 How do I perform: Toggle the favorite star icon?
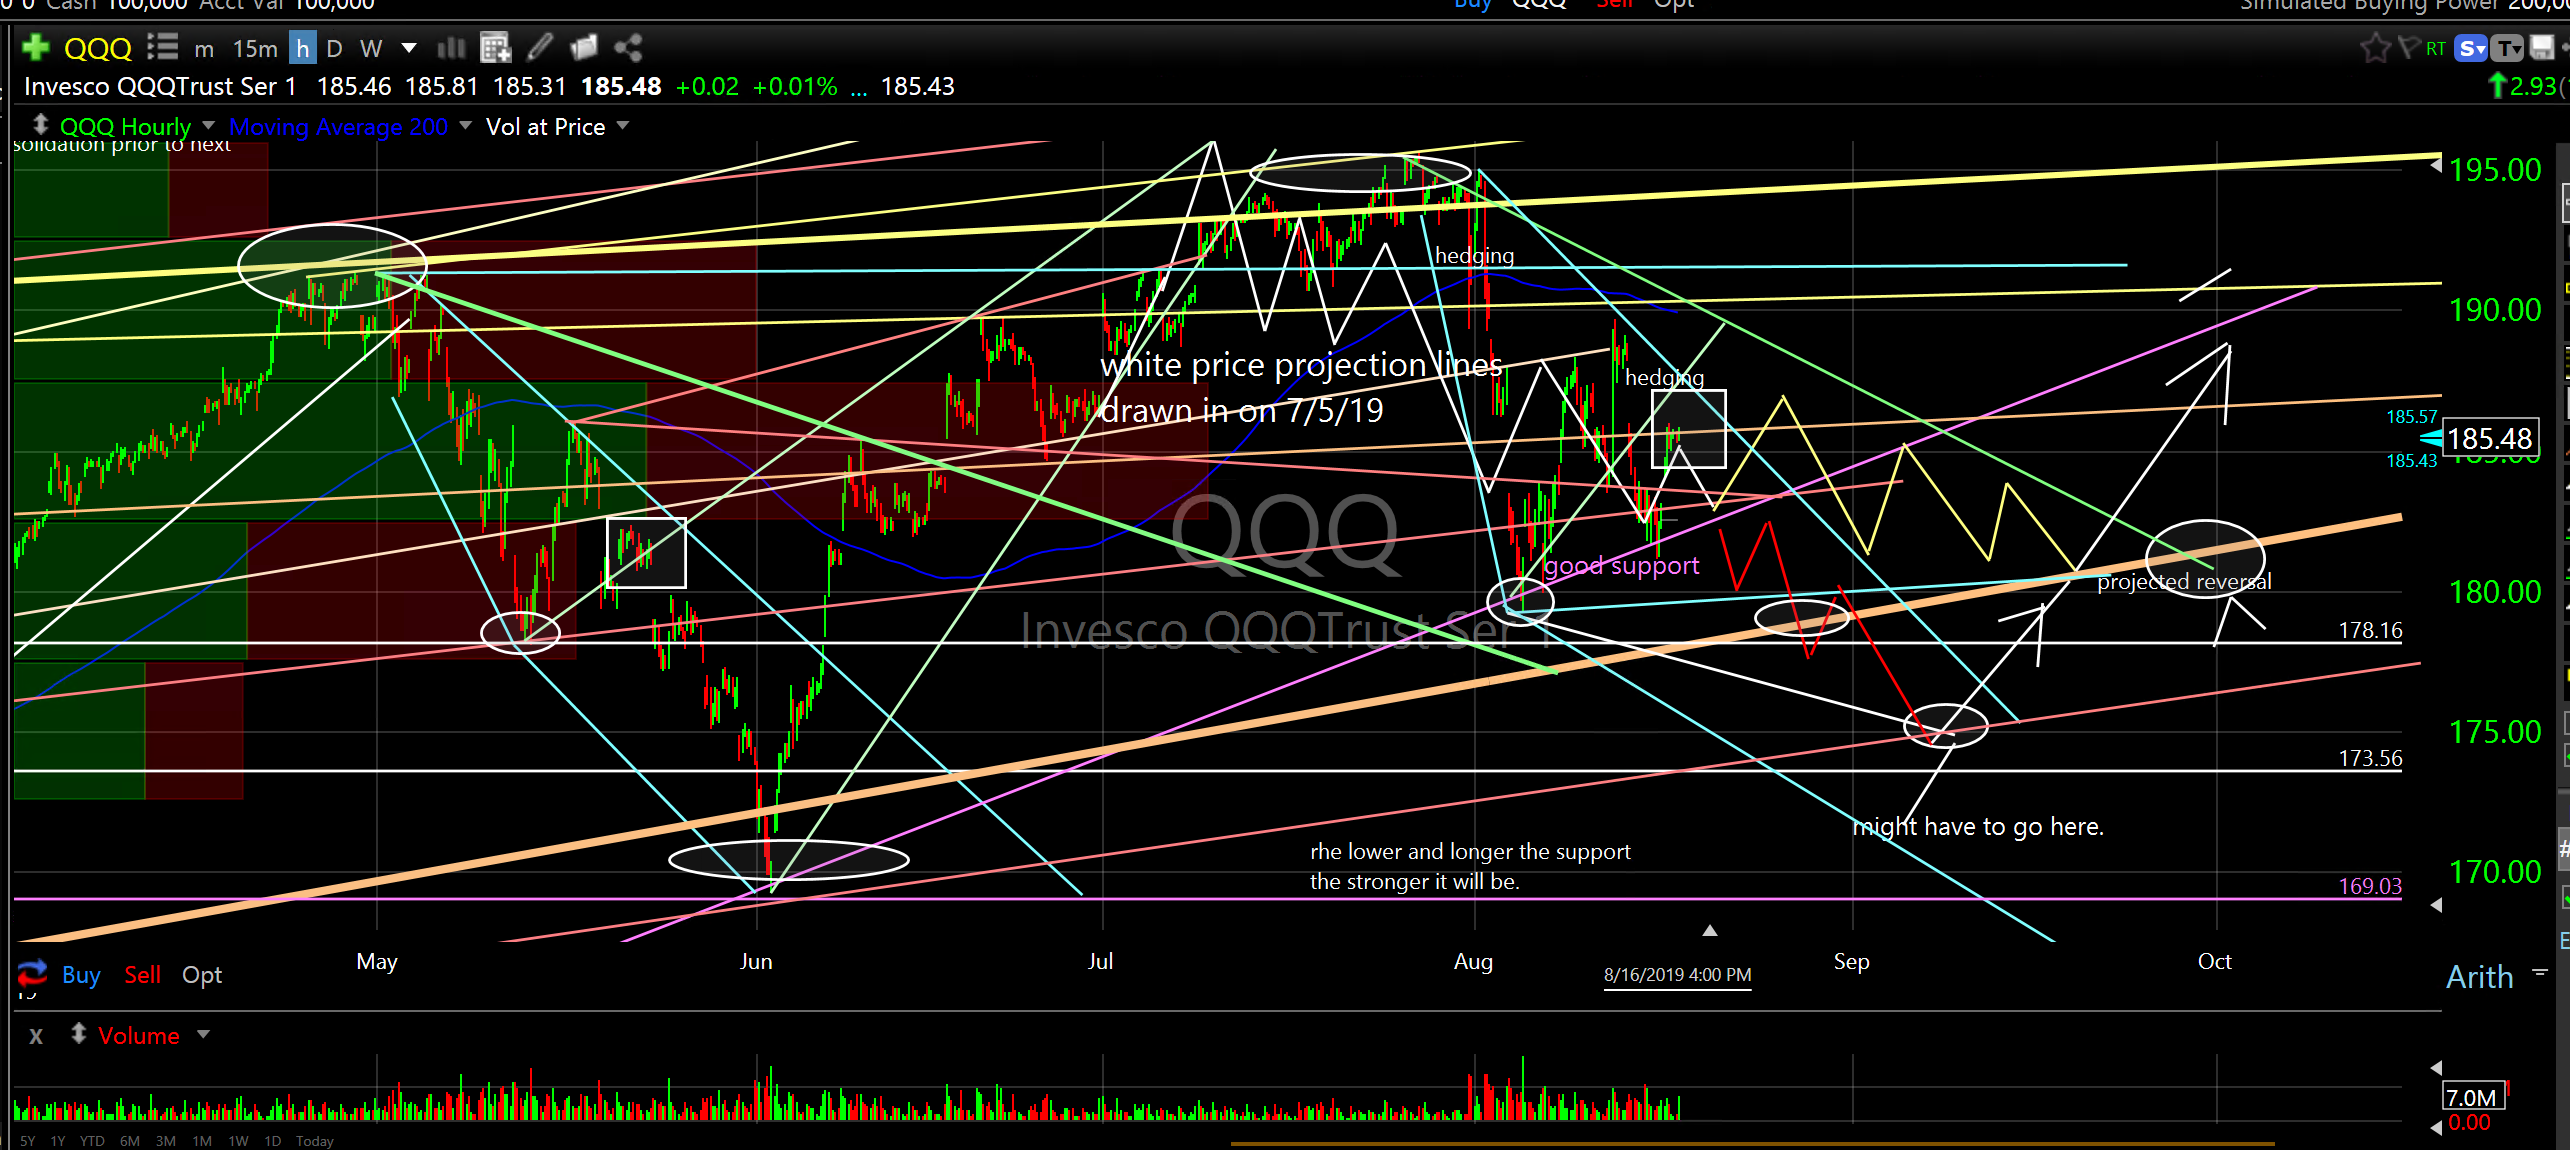tap(2375, 47)
